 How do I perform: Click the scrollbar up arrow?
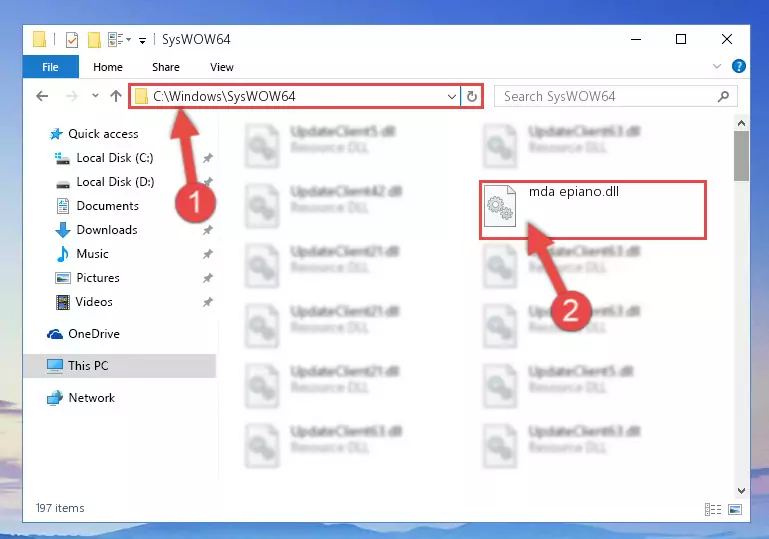(742, 123)
